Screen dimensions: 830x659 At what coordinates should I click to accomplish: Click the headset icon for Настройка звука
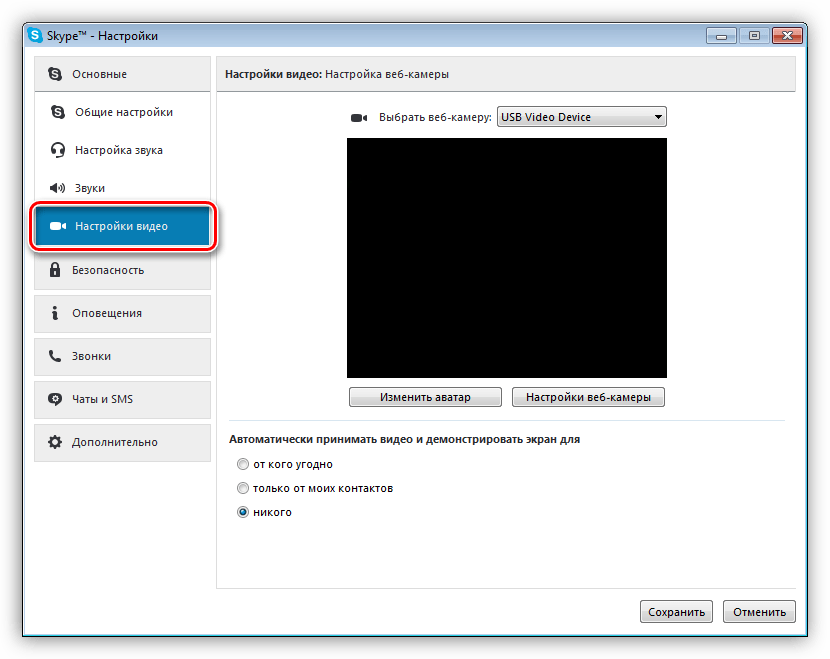coord(57,150)
